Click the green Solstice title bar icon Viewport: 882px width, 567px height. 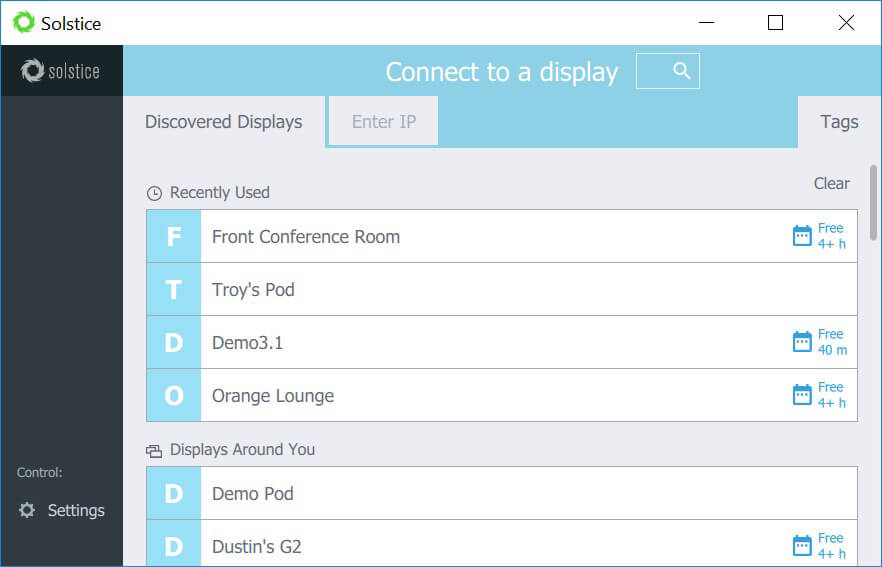click(x=24, y=22)
